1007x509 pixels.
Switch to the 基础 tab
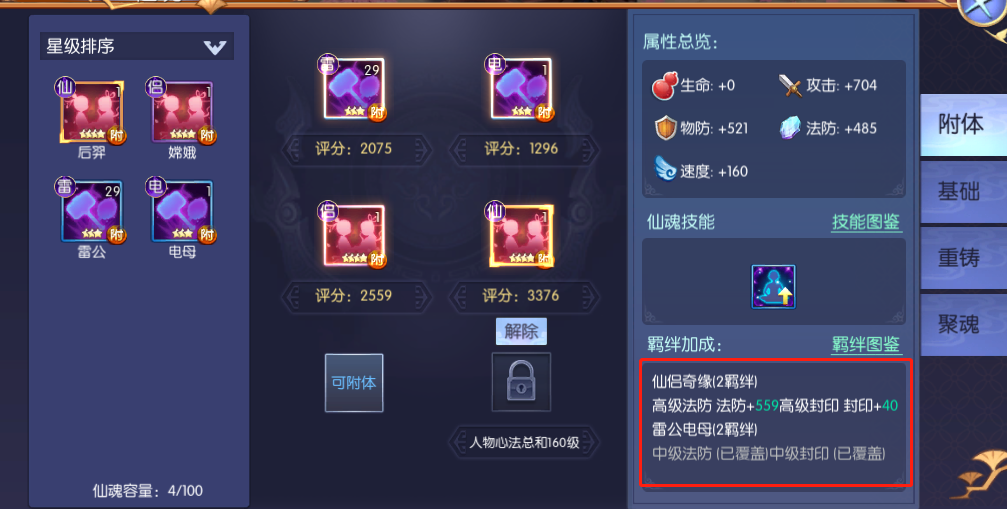(x=961, y=191)
